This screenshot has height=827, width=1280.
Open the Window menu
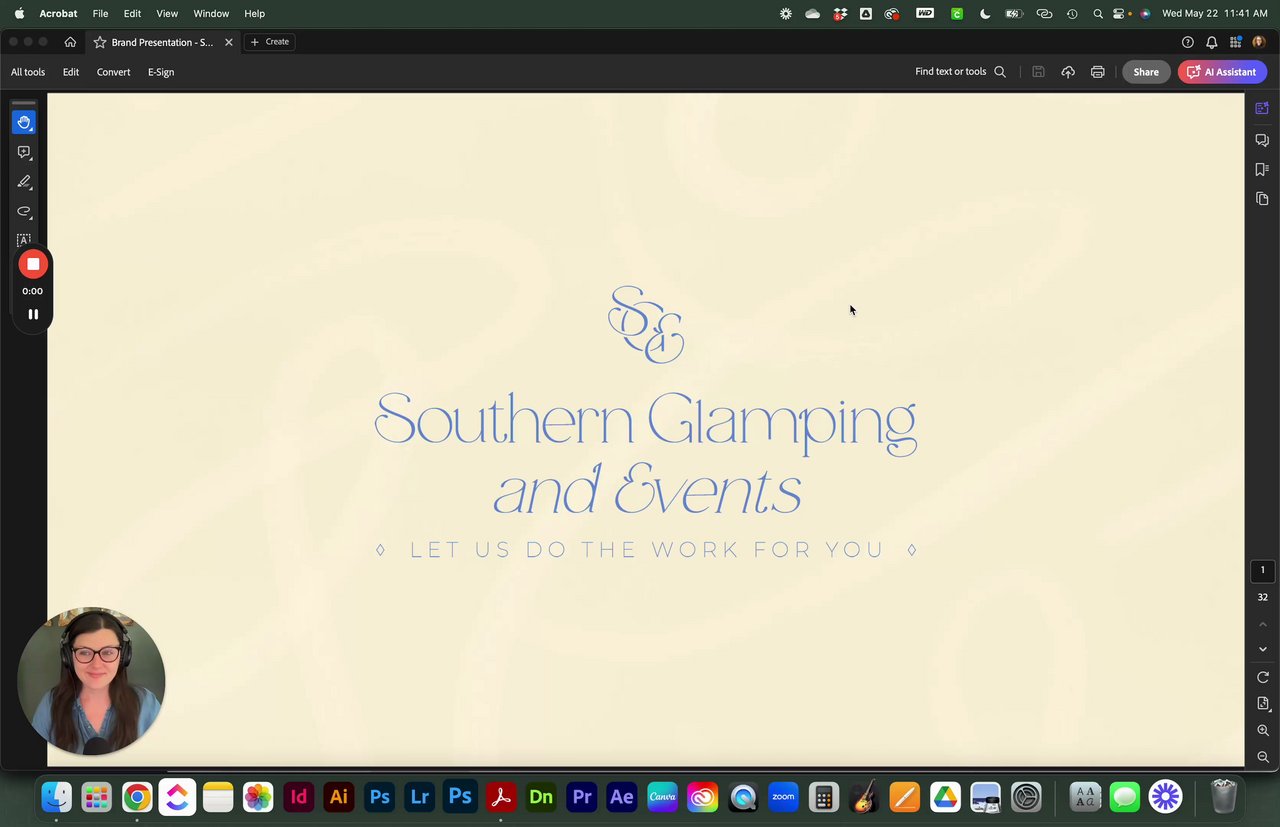pos(211,14)
